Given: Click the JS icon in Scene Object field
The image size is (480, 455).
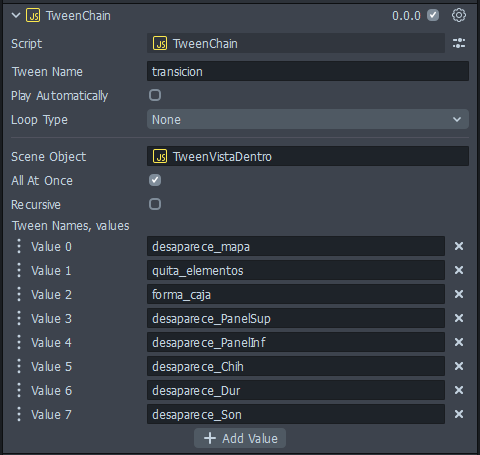Looking at the screenshot, I should [160, 156].
